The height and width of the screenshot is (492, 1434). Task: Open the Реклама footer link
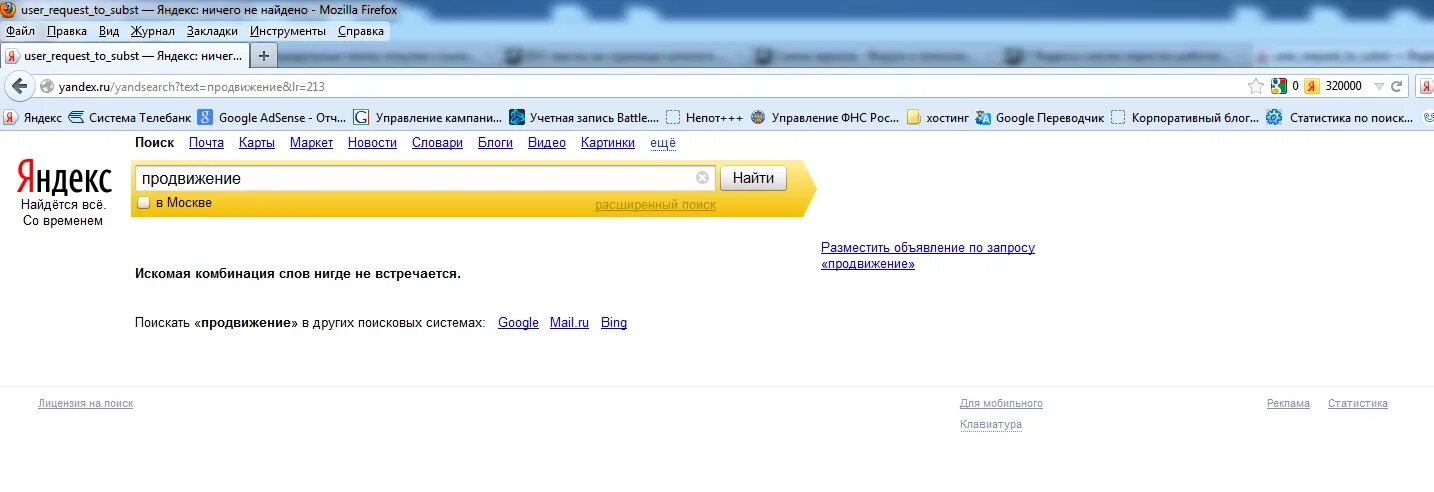(x=1288, y=404)
